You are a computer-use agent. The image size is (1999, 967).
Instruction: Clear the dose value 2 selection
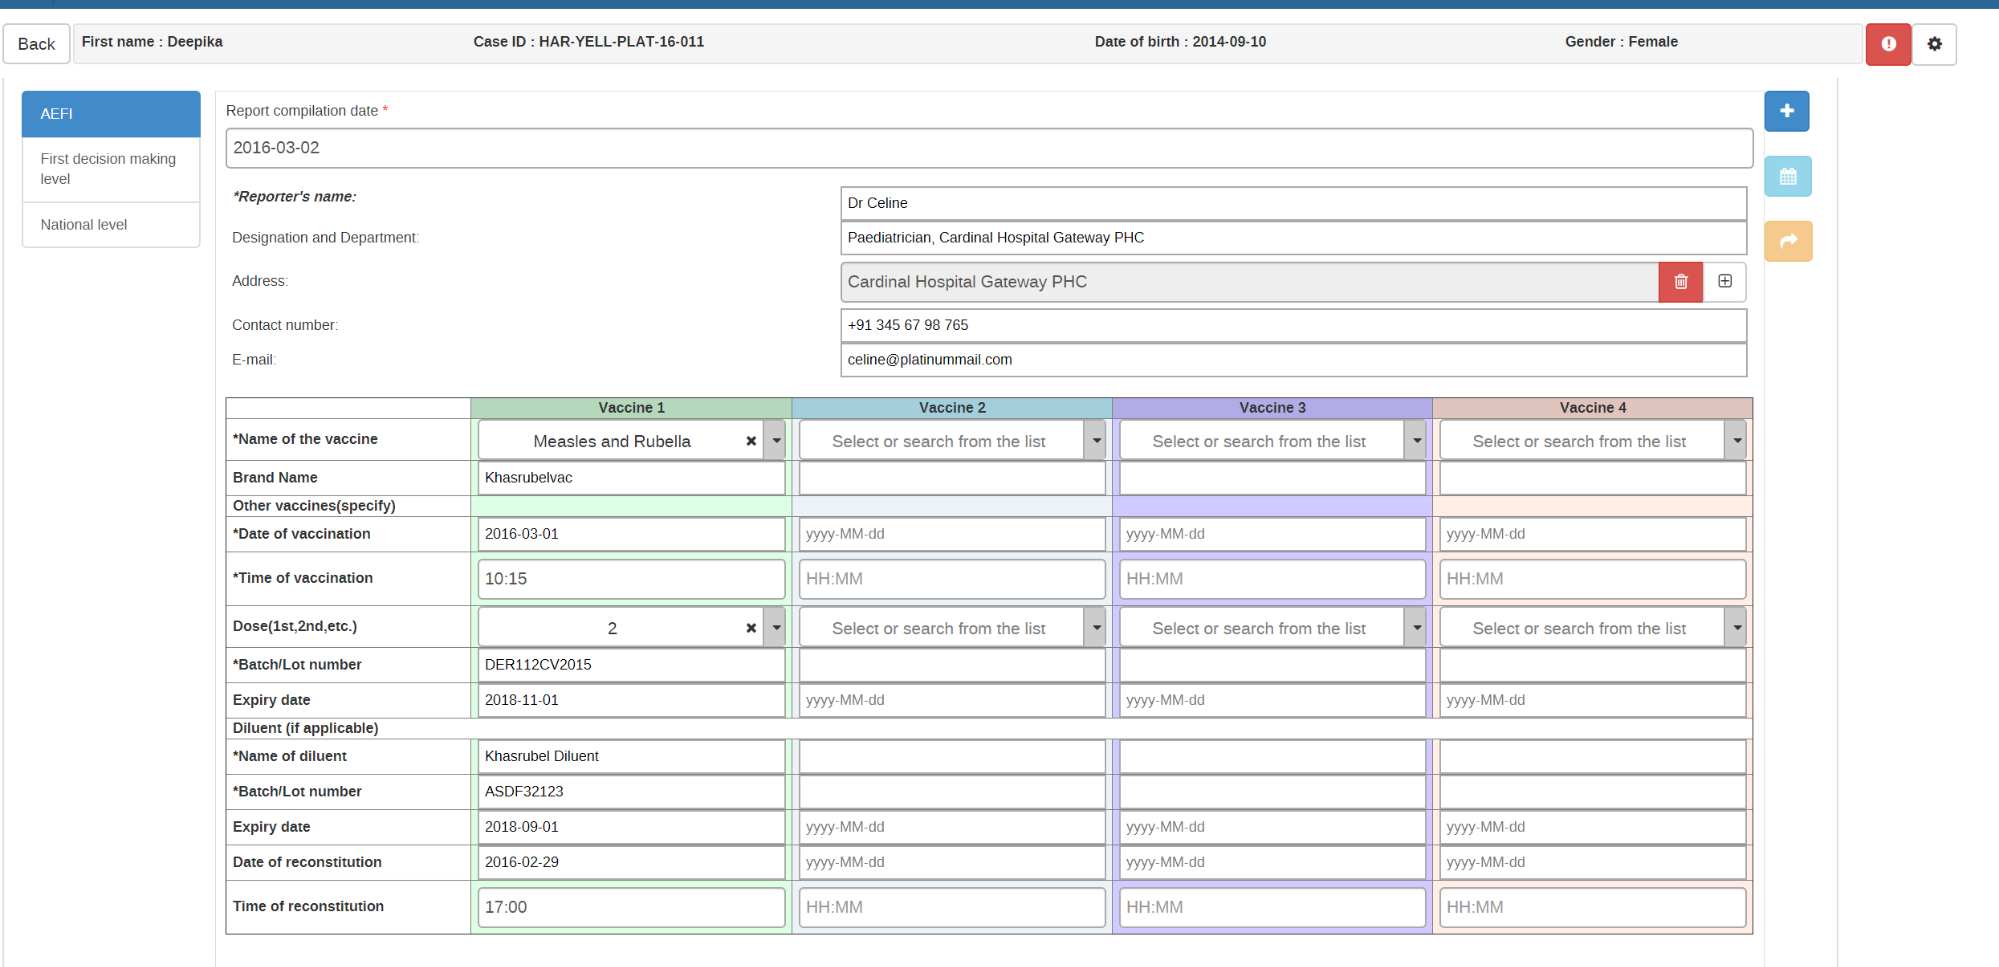[751, 628]
